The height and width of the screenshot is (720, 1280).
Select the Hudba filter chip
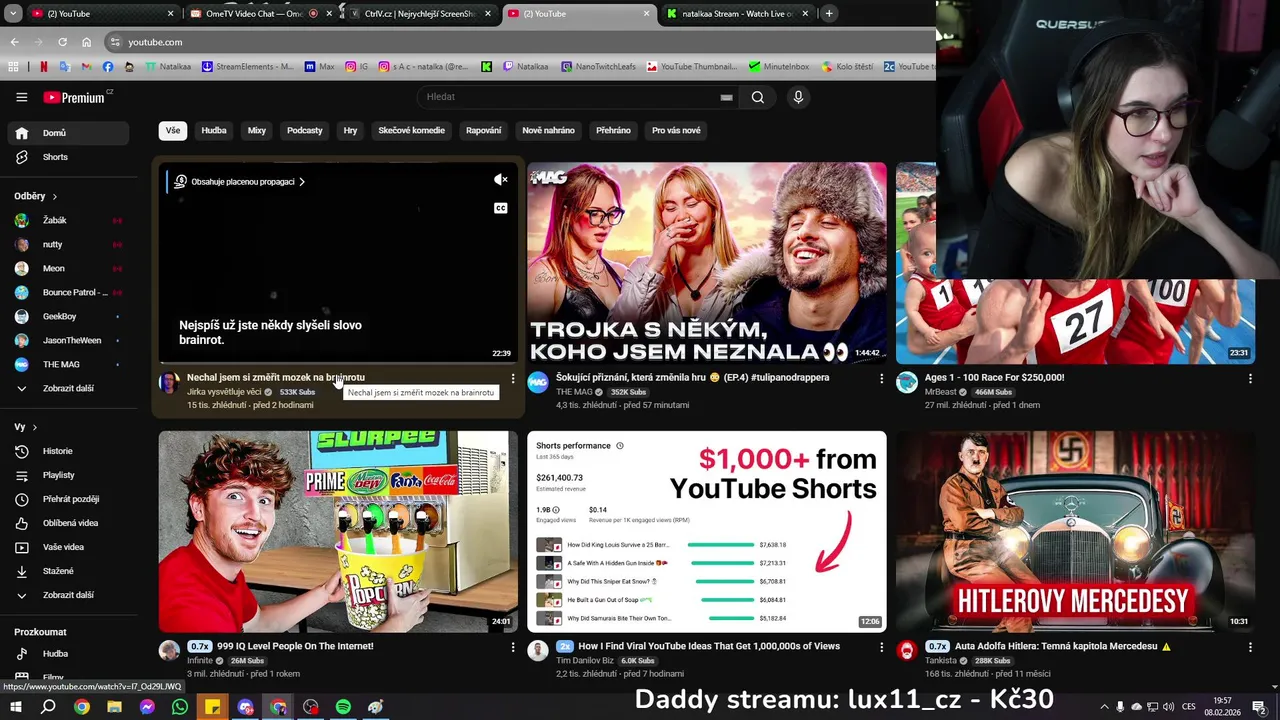[x=214, y=130]
